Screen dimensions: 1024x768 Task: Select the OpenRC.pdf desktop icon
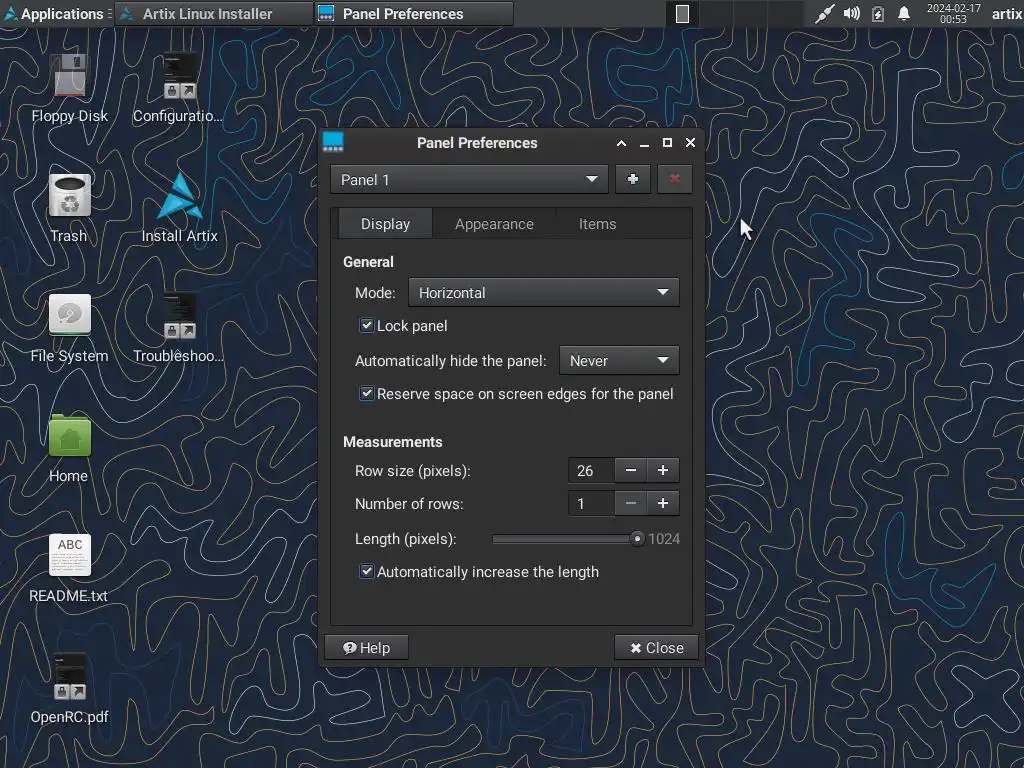(x=69, y=677)
